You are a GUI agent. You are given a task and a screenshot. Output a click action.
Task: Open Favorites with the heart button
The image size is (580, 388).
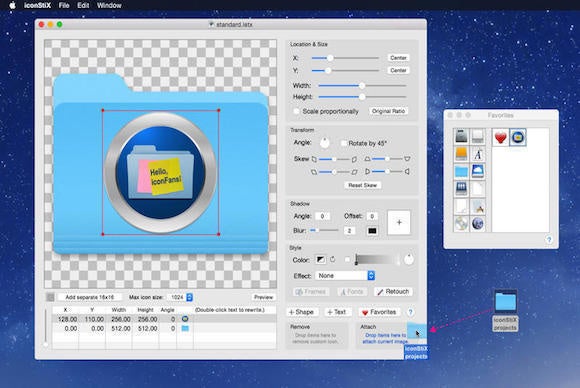pos(379,312)
